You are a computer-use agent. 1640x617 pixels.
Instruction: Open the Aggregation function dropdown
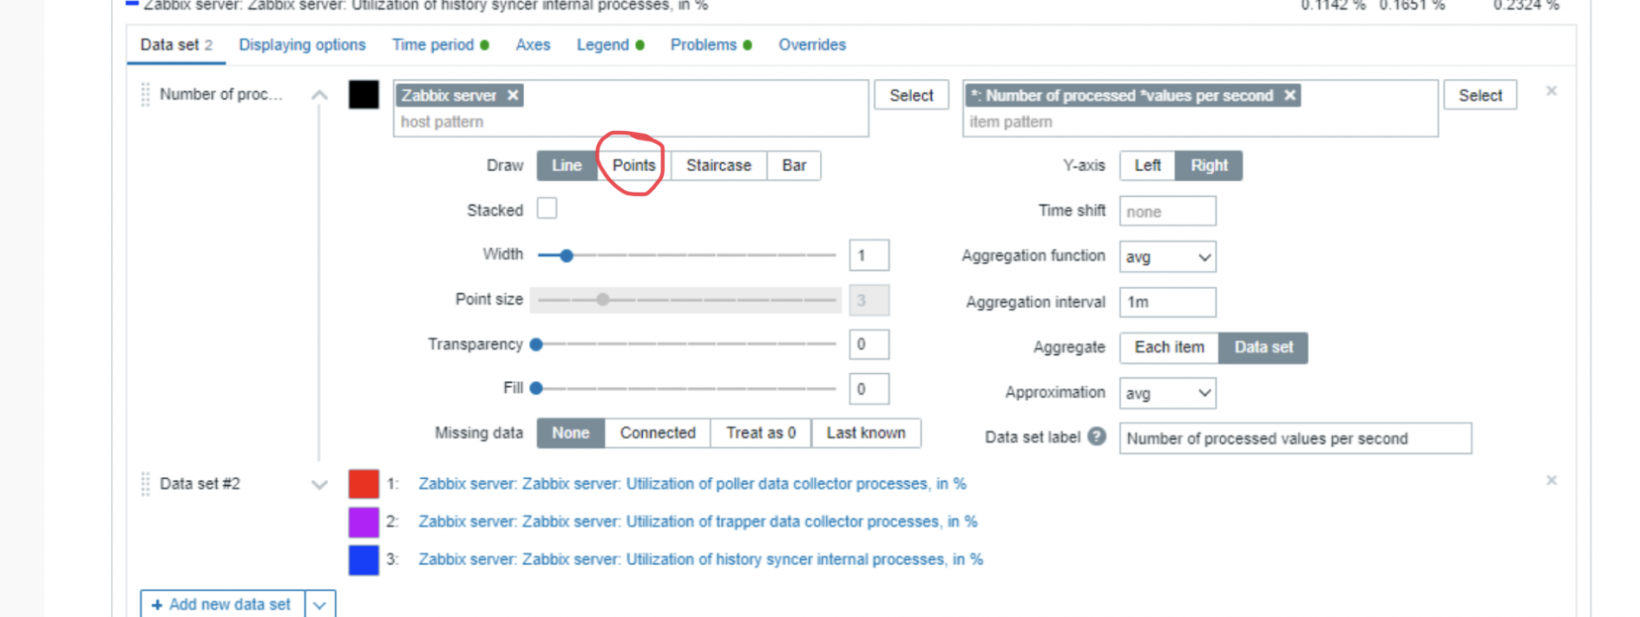pos(1167,257)
